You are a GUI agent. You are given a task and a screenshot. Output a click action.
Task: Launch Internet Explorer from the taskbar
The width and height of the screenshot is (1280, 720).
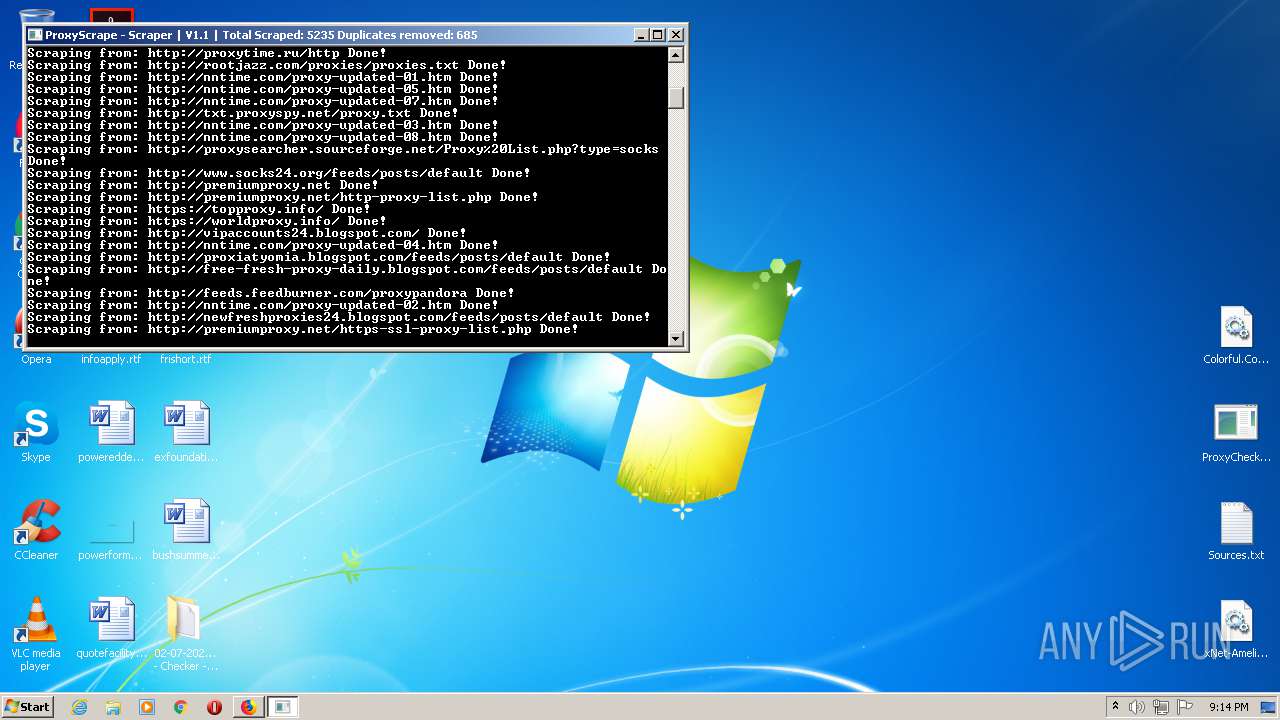click(x=80, y=707)
